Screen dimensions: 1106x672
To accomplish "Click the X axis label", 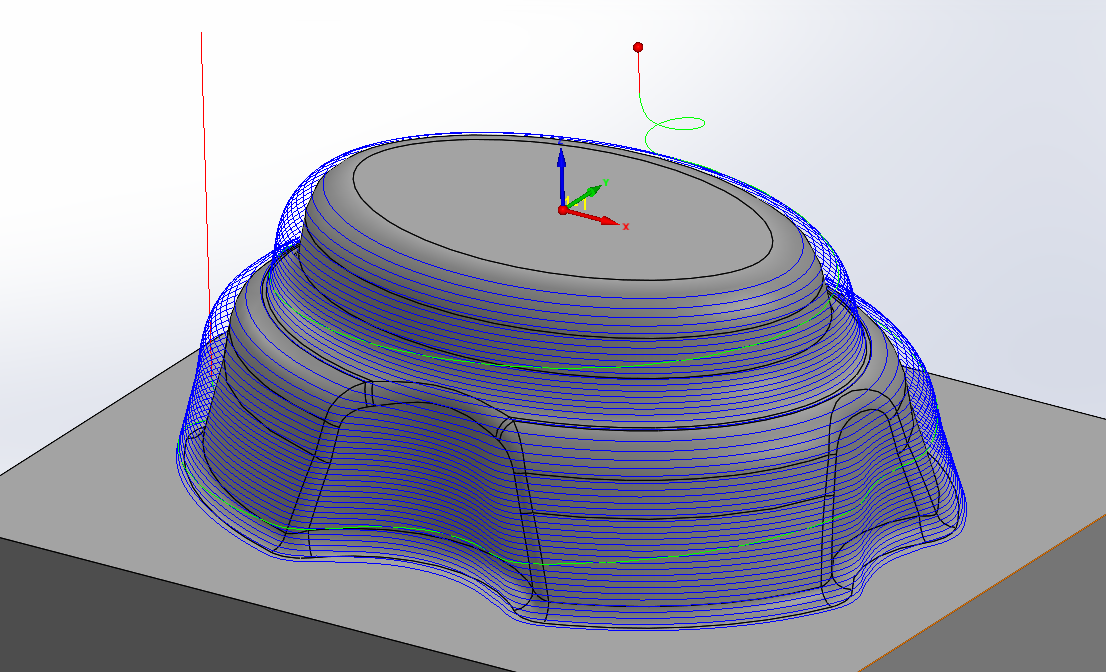I will click(x=626, y=227).
